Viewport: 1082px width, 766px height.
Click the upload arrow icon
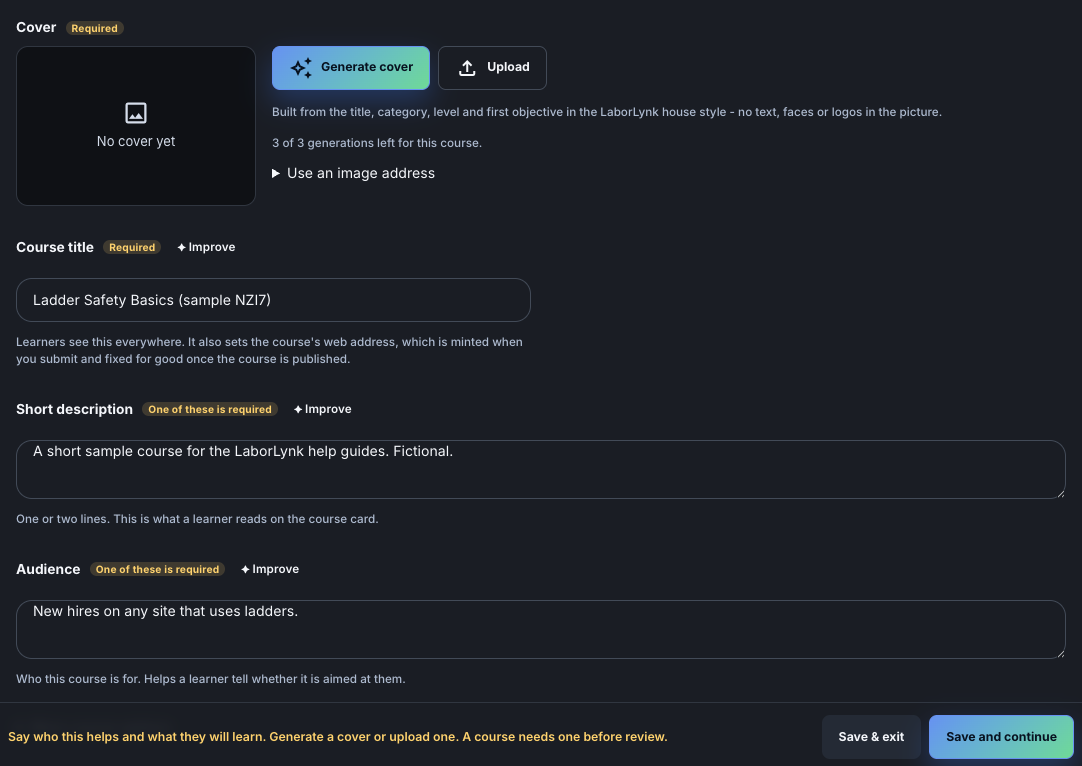467,68
